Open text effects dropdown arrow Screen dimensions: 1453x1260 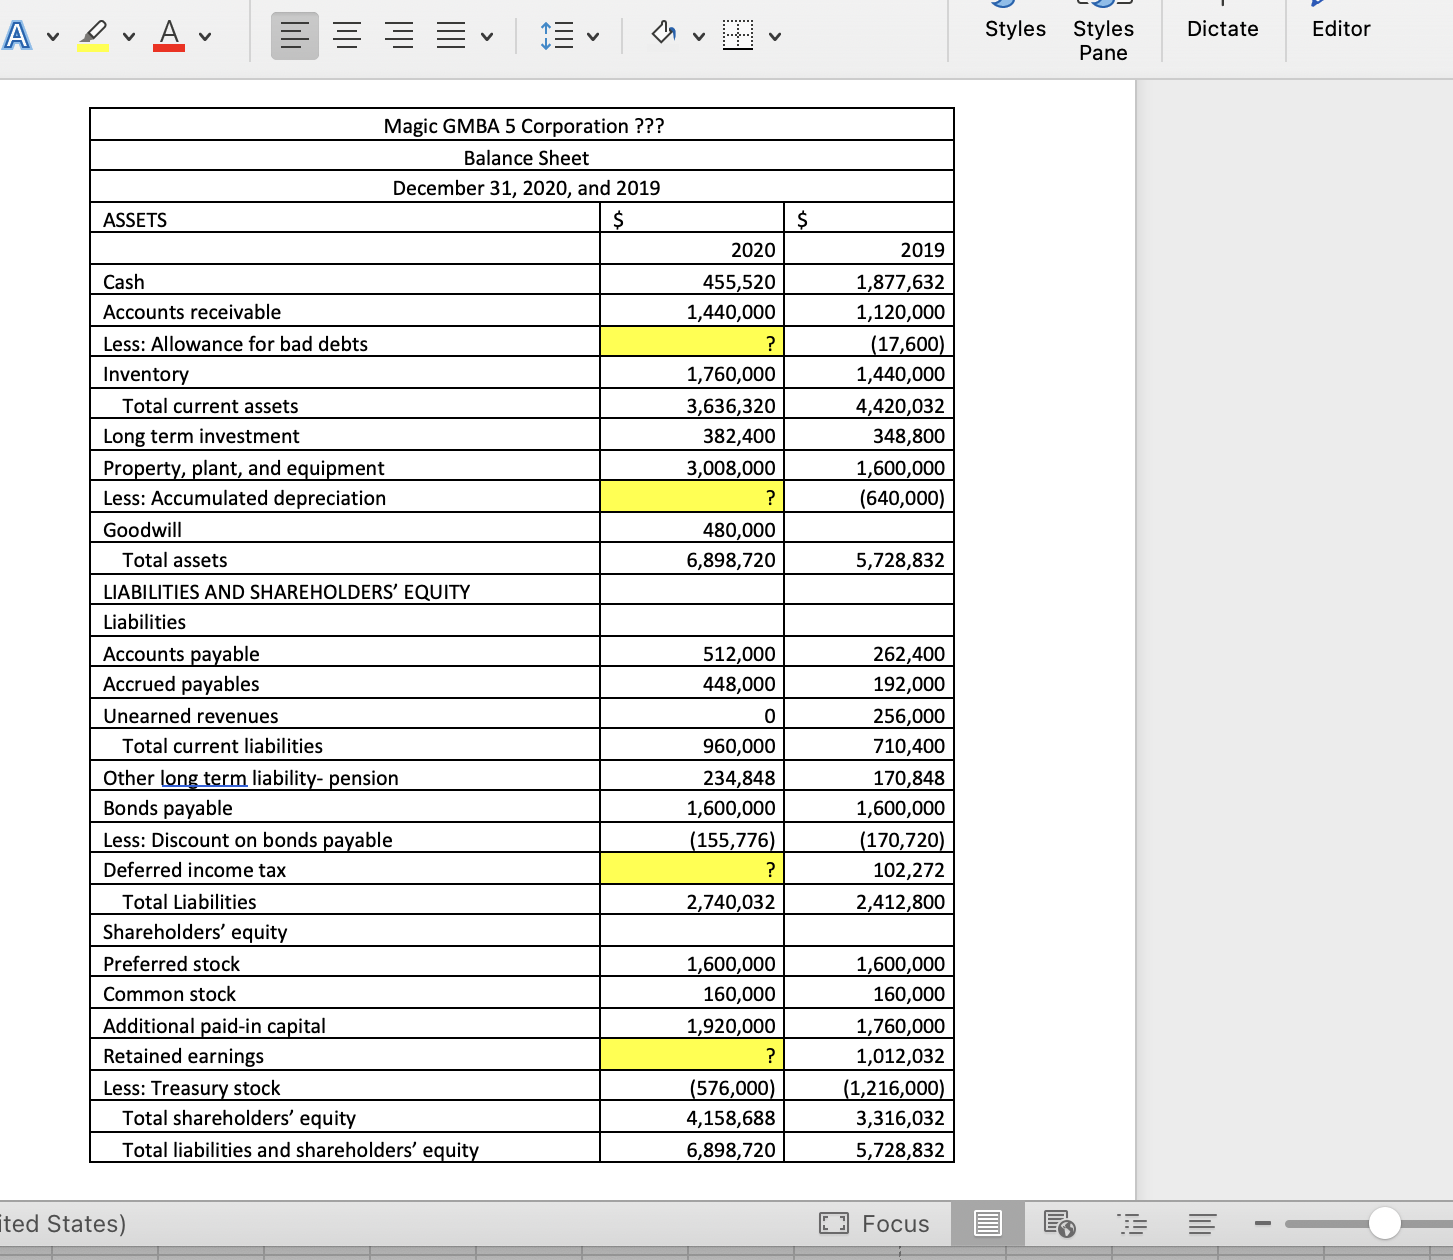click(x=52, y=38)
